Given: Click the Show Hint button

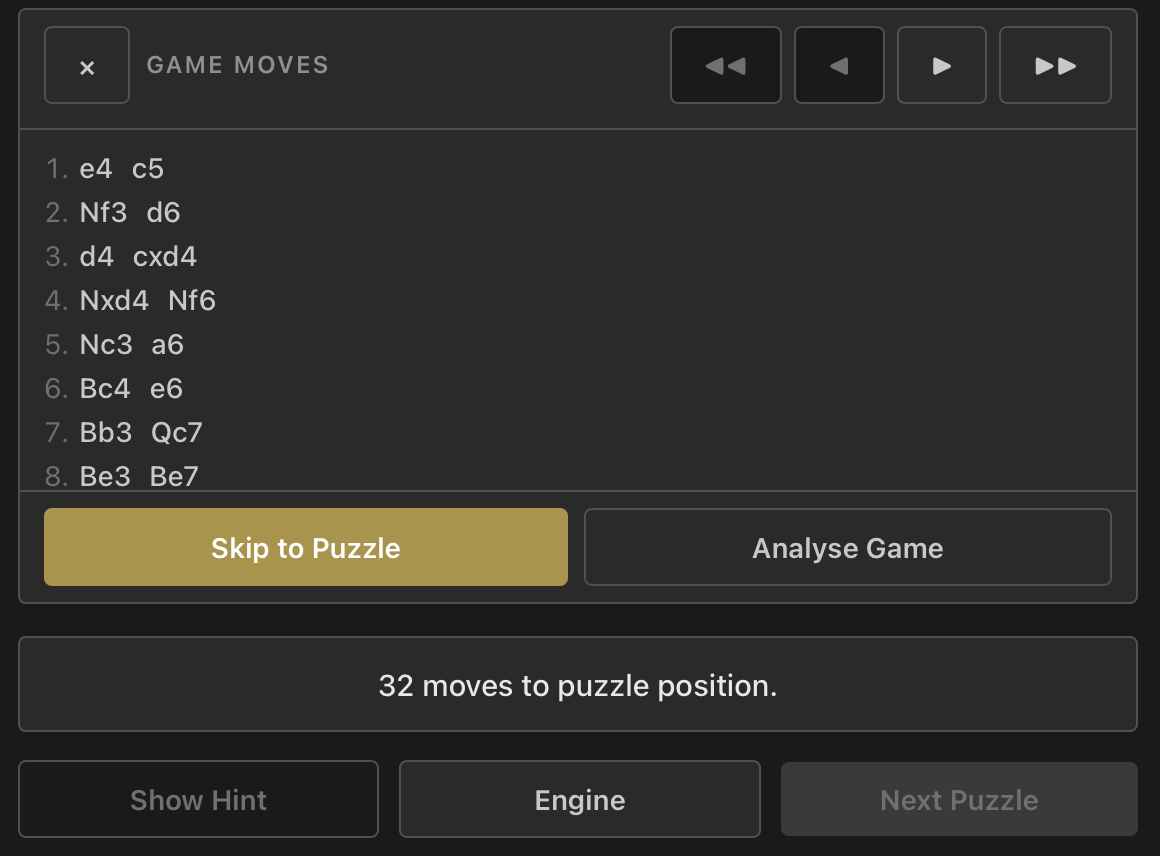Looking at the screenshot, I should tap(198, 800).
